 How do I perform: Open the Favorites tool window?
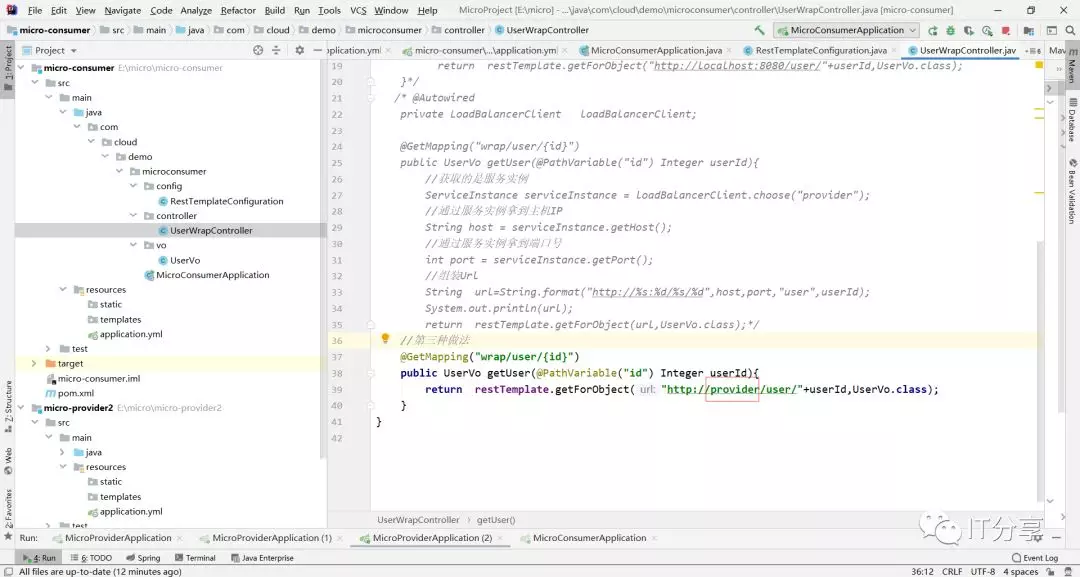8,514
